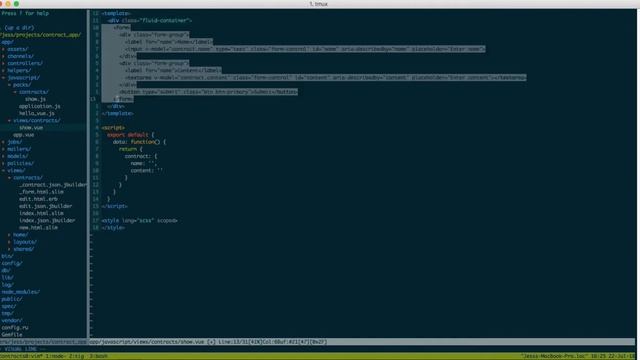Image resolution: width=640 pixels, height=360 pixels.
Task: Expand the models/ folder arrow
Action: click(3, 156)
